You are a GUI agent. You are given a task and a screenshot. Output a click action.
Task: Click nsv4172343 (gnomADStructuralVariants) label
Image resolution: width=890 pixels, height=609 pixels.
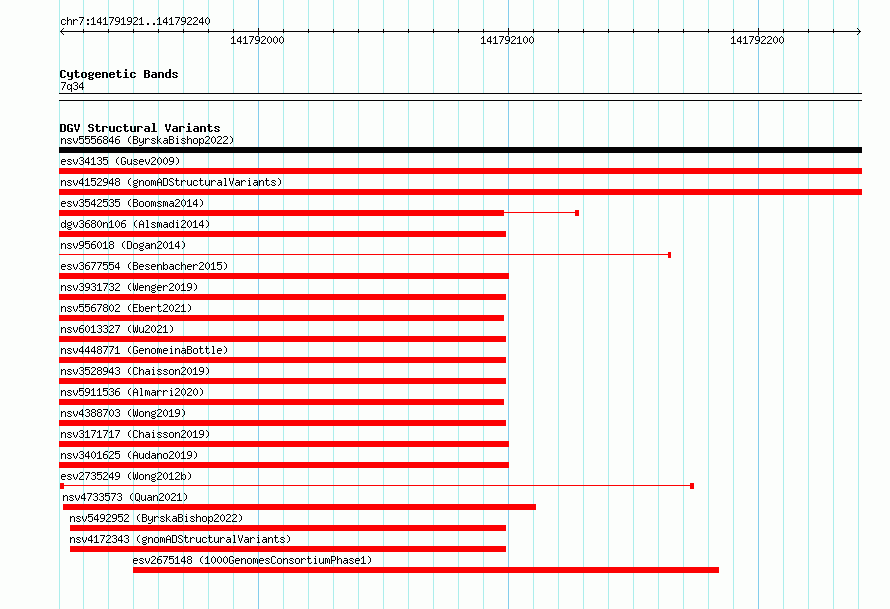tap(180, 539)
